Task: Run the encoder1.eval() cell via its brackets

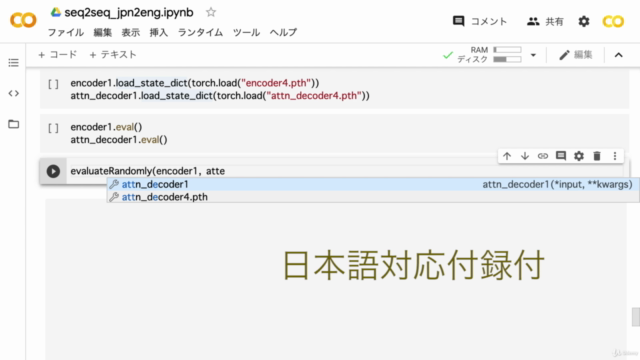Action: [x=53, y=128]
